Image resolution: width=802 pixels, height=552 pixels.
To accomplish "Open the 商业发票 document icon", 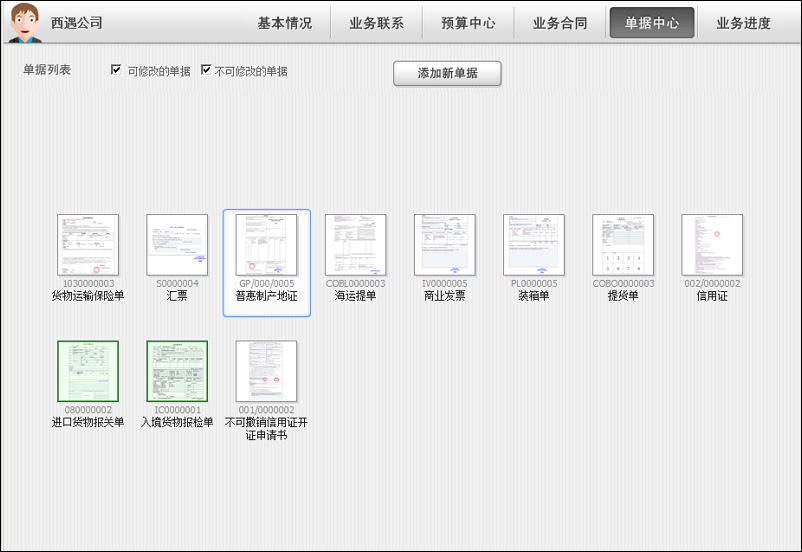I will point(444,245).
